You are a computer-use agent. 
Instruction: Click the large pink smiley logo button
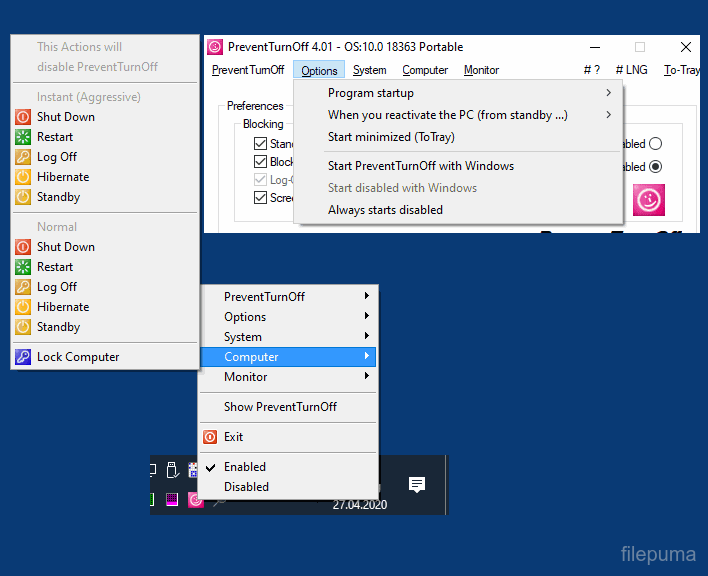650,200
